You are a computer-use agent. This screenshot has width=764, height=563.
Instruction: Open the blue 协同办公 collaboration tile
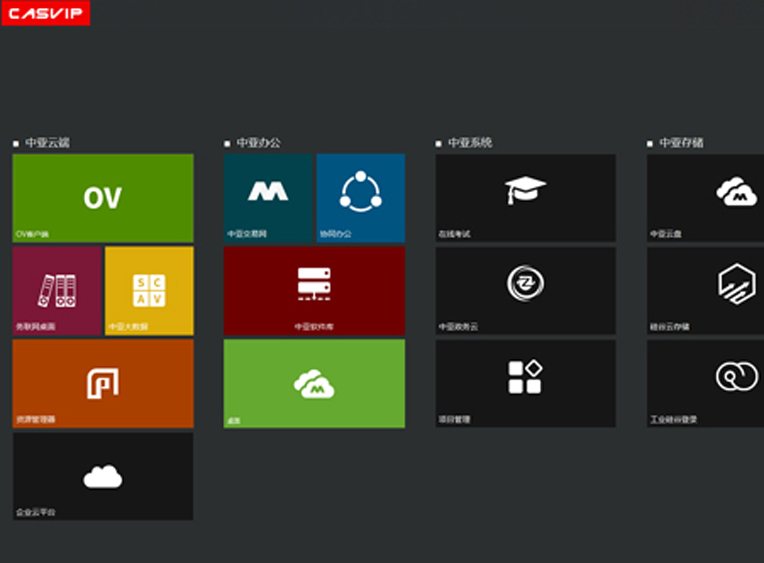pyautogui.click(x=360, y=198)
